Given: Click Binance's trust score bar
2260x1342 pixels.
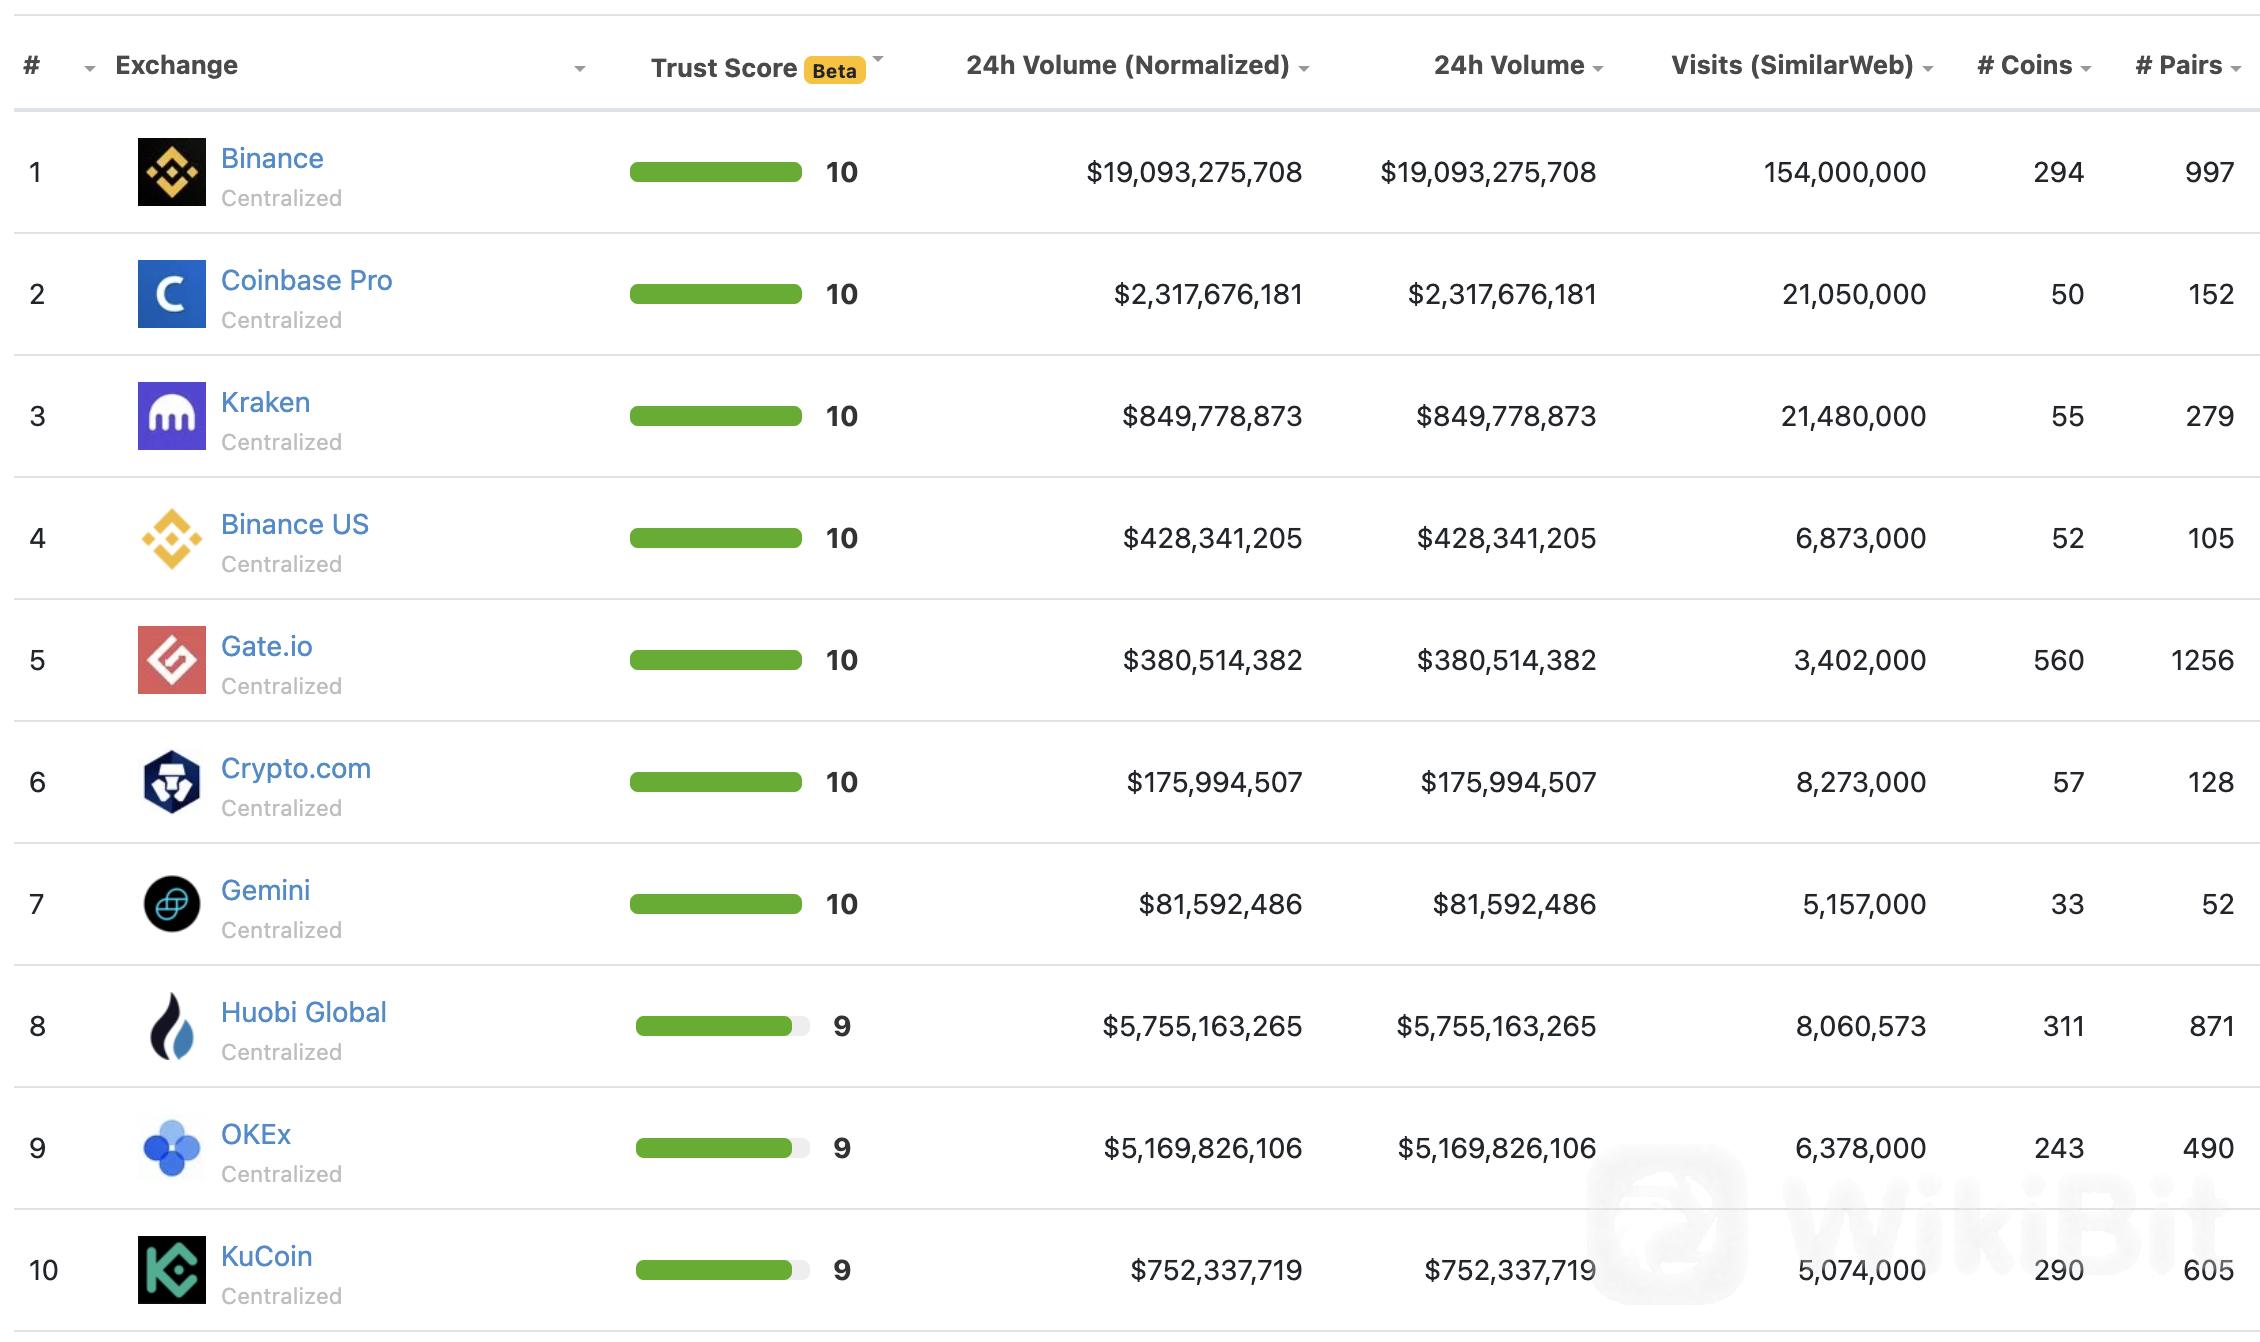Looking at the screenshot, I should pos(716,172).
